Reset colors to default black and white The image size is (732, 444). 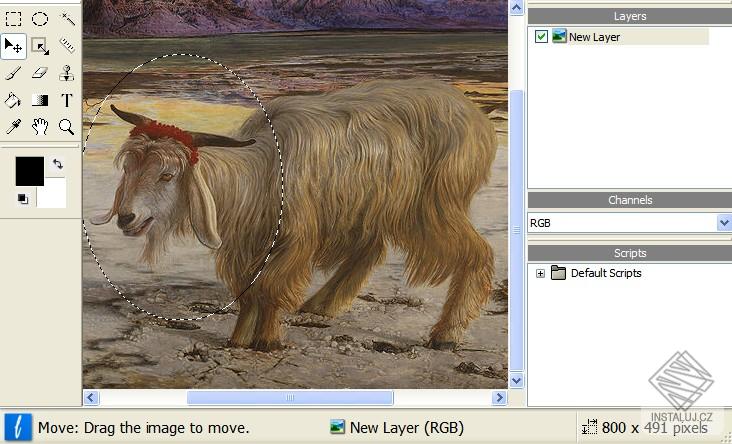(x=22, y=199)
